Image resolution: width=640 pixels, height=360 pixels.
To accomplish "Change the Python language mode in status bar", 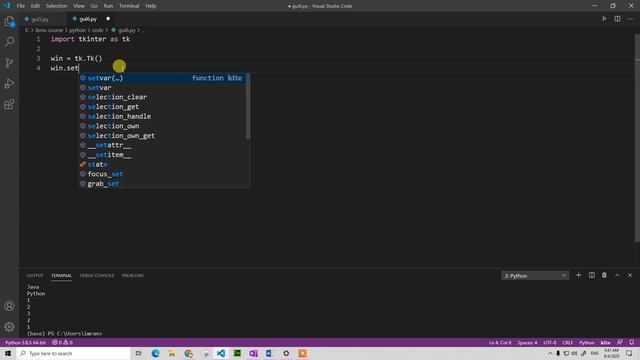I will [587, 342].
